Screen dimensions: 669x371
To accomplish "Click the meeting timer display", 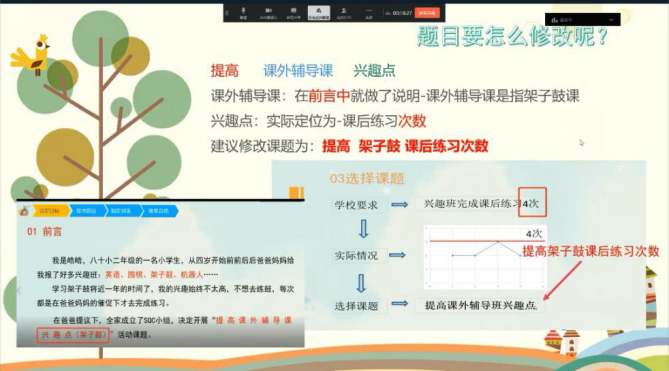I will (402, 13).
